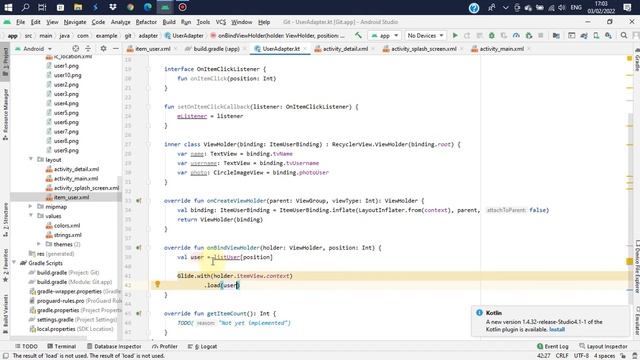Open the VCS menu
Screen dimensions: 640x360
pyautogui.click(x=221, y=22)
